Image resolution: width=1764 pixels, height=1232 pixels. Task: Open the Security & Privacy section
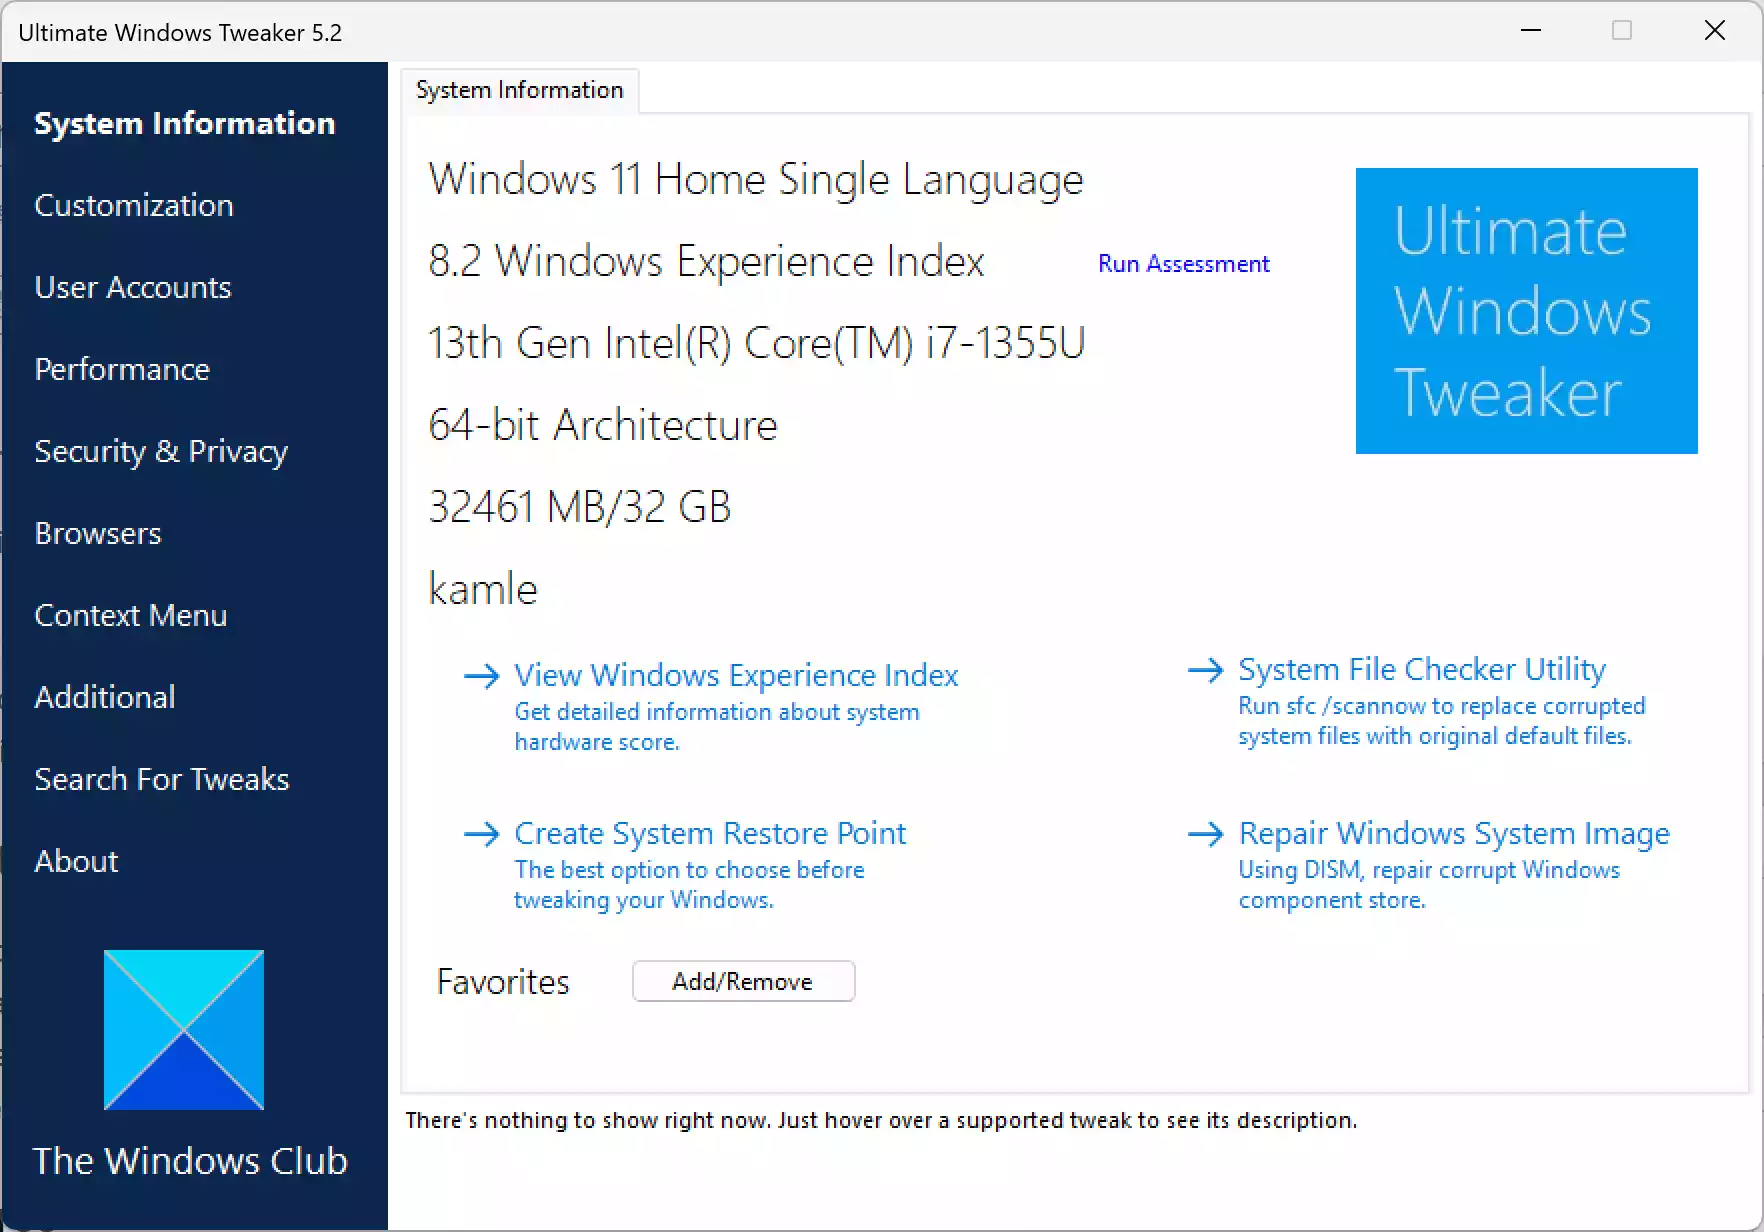[161, 451]
